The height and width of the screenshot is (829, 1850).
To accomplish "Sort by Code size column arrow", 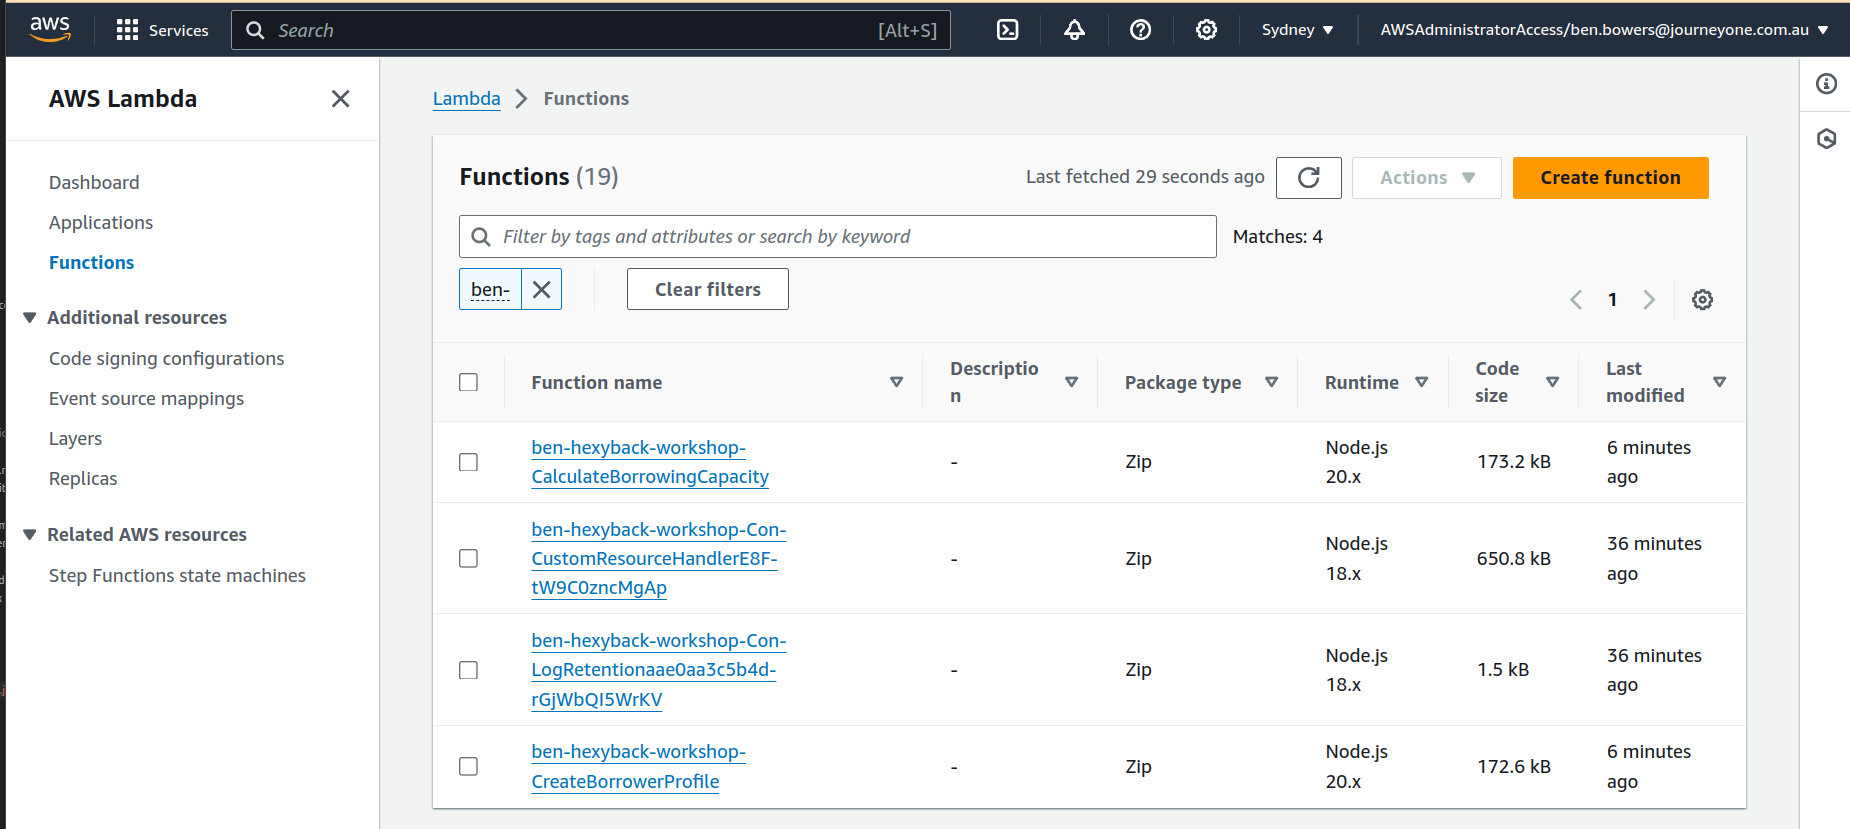I will tap(1552, 382).
